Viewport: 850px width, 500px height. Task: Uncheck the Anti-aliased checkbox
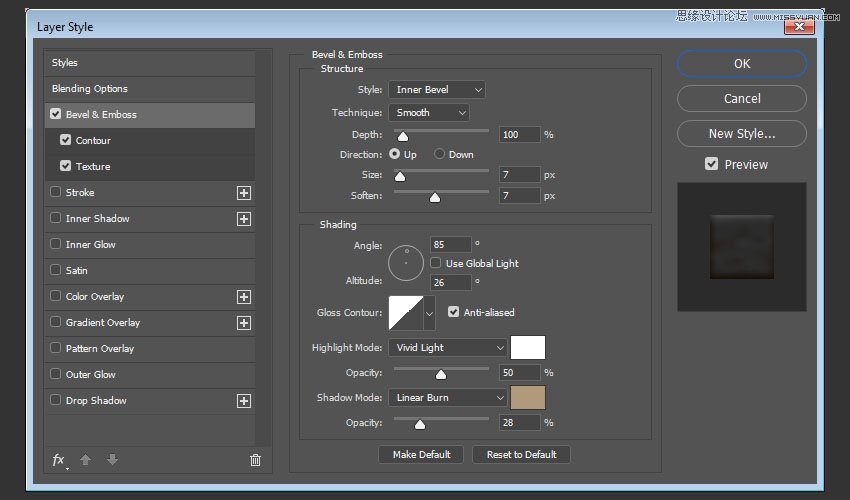click(454, 312)
